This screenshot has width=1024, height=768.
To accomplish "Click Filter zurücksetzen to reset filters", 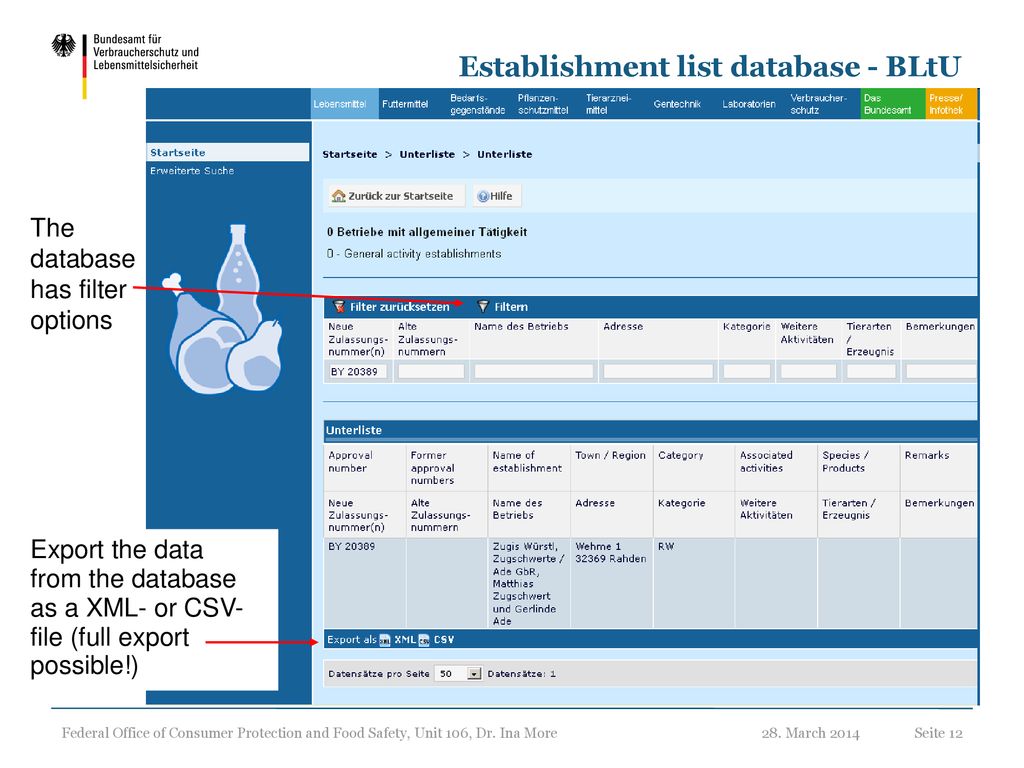I will (392, 307).
